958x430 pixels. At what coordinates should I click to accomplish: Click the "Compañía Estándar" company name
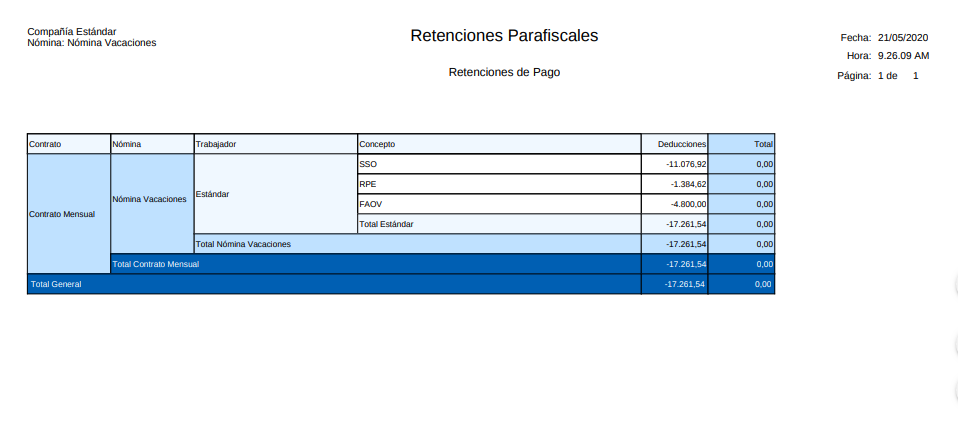(72, 32)
